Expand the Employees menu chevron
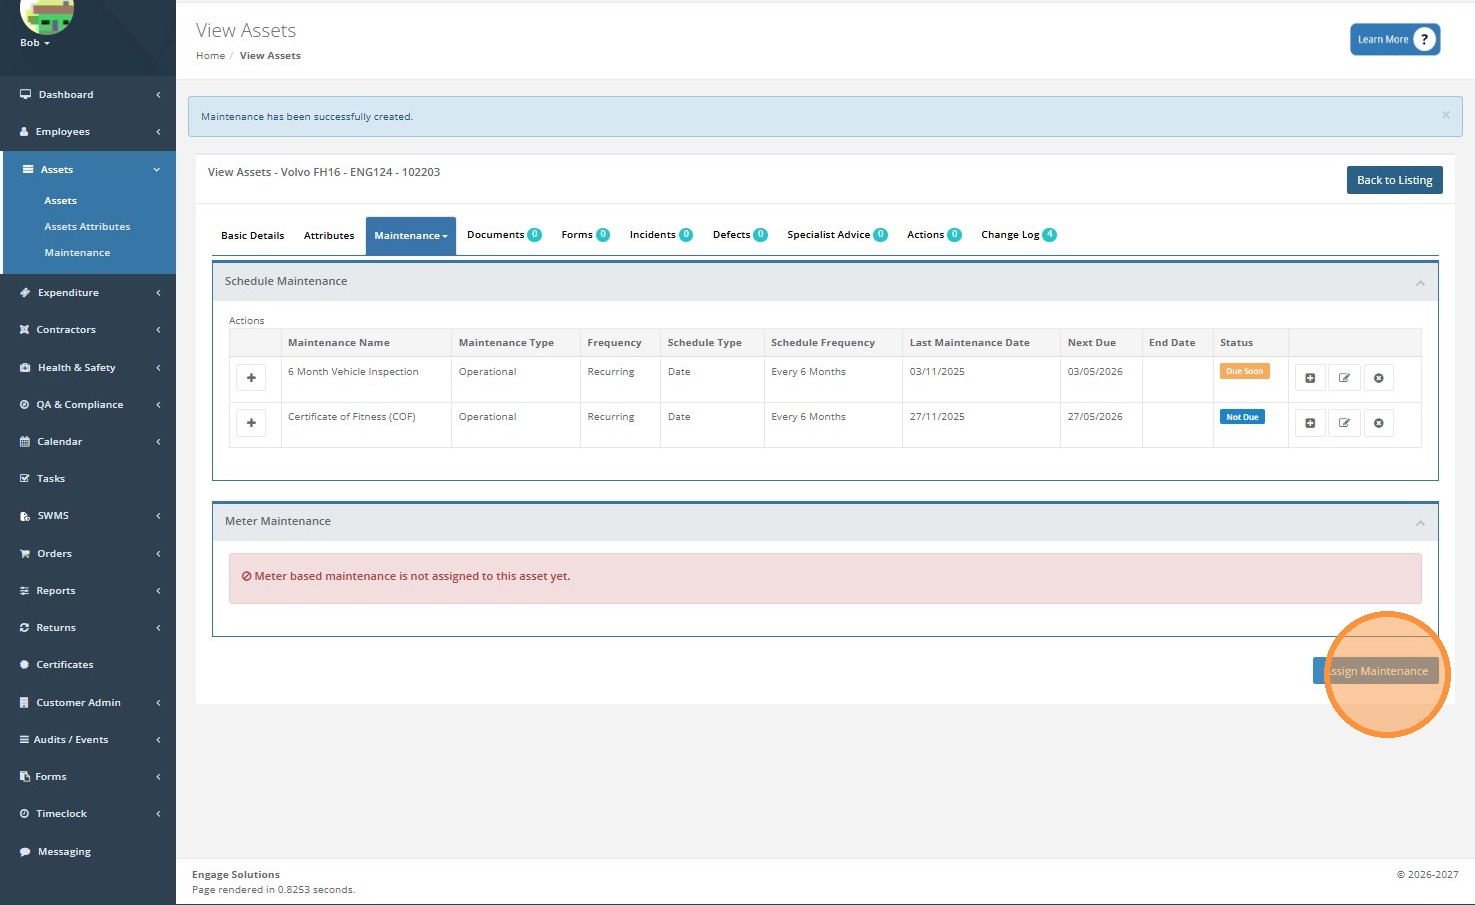Viewport: 1475px width, 905px height. click(x=158, y=132)
